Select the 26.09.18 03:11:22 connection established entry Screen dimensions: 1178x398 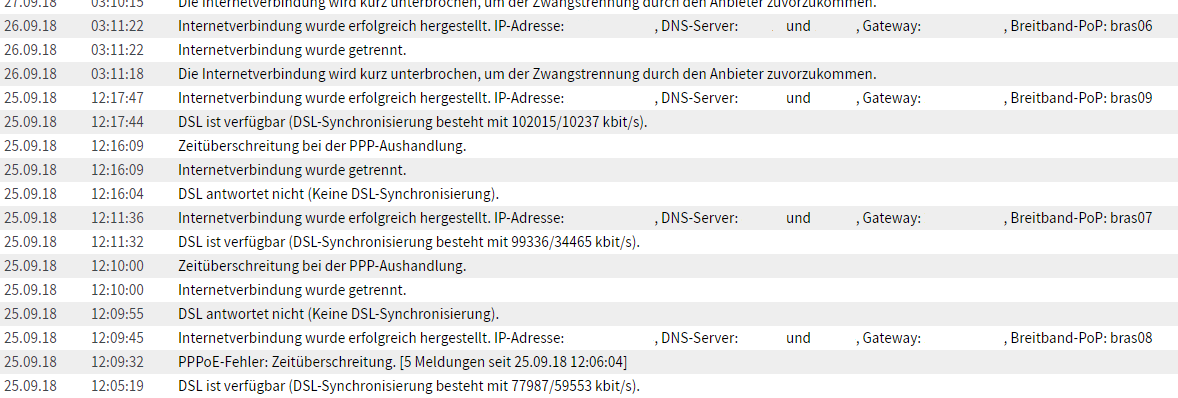tap(589, 26)
